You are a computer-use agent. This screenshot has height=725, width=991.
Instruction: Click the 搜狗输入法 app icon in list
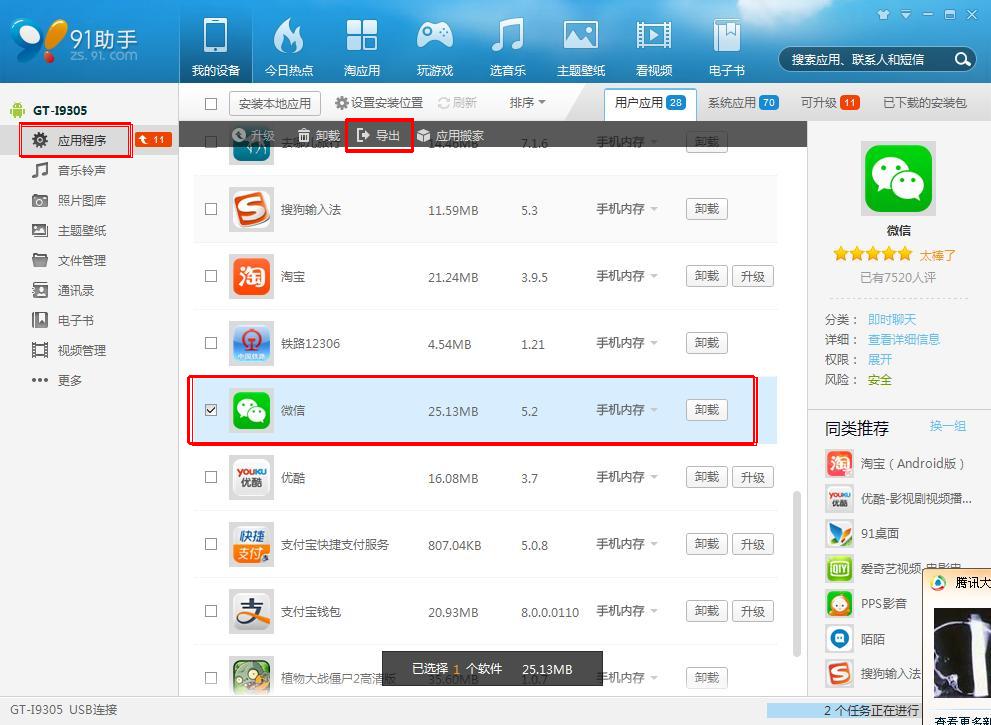(251, 209)
